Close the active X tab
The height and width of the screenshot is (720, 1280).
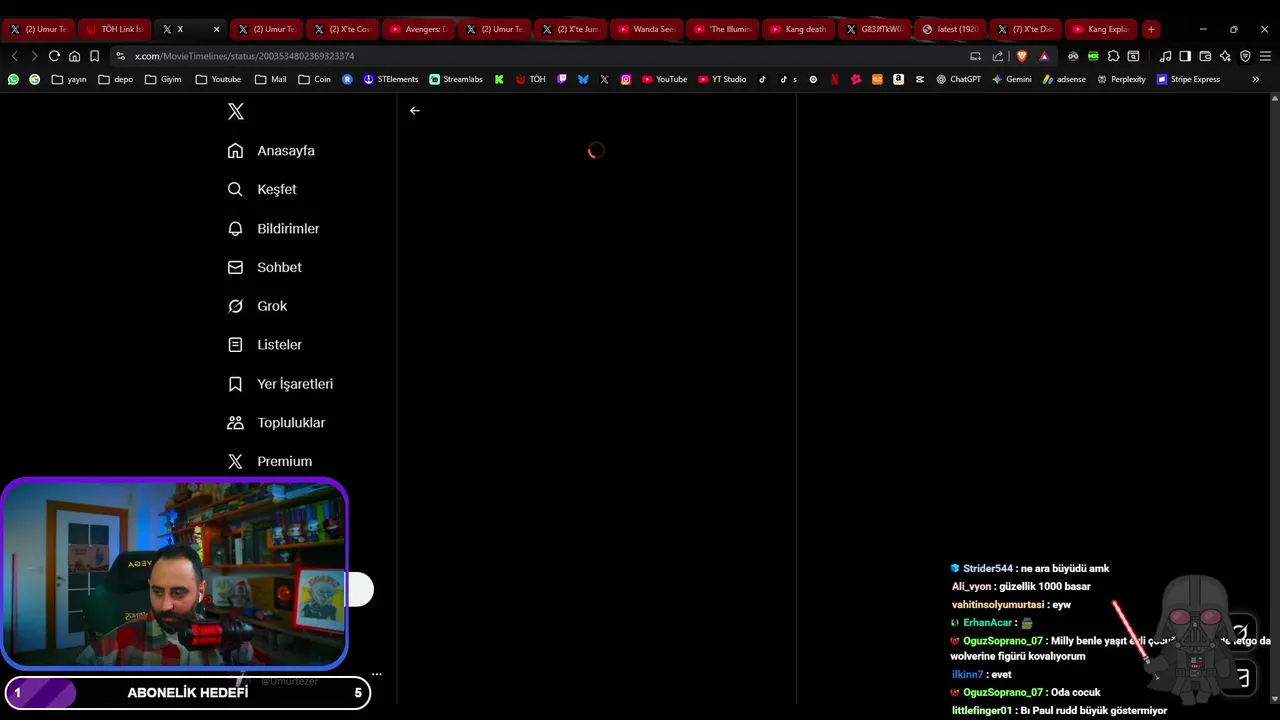pos(216,29)
